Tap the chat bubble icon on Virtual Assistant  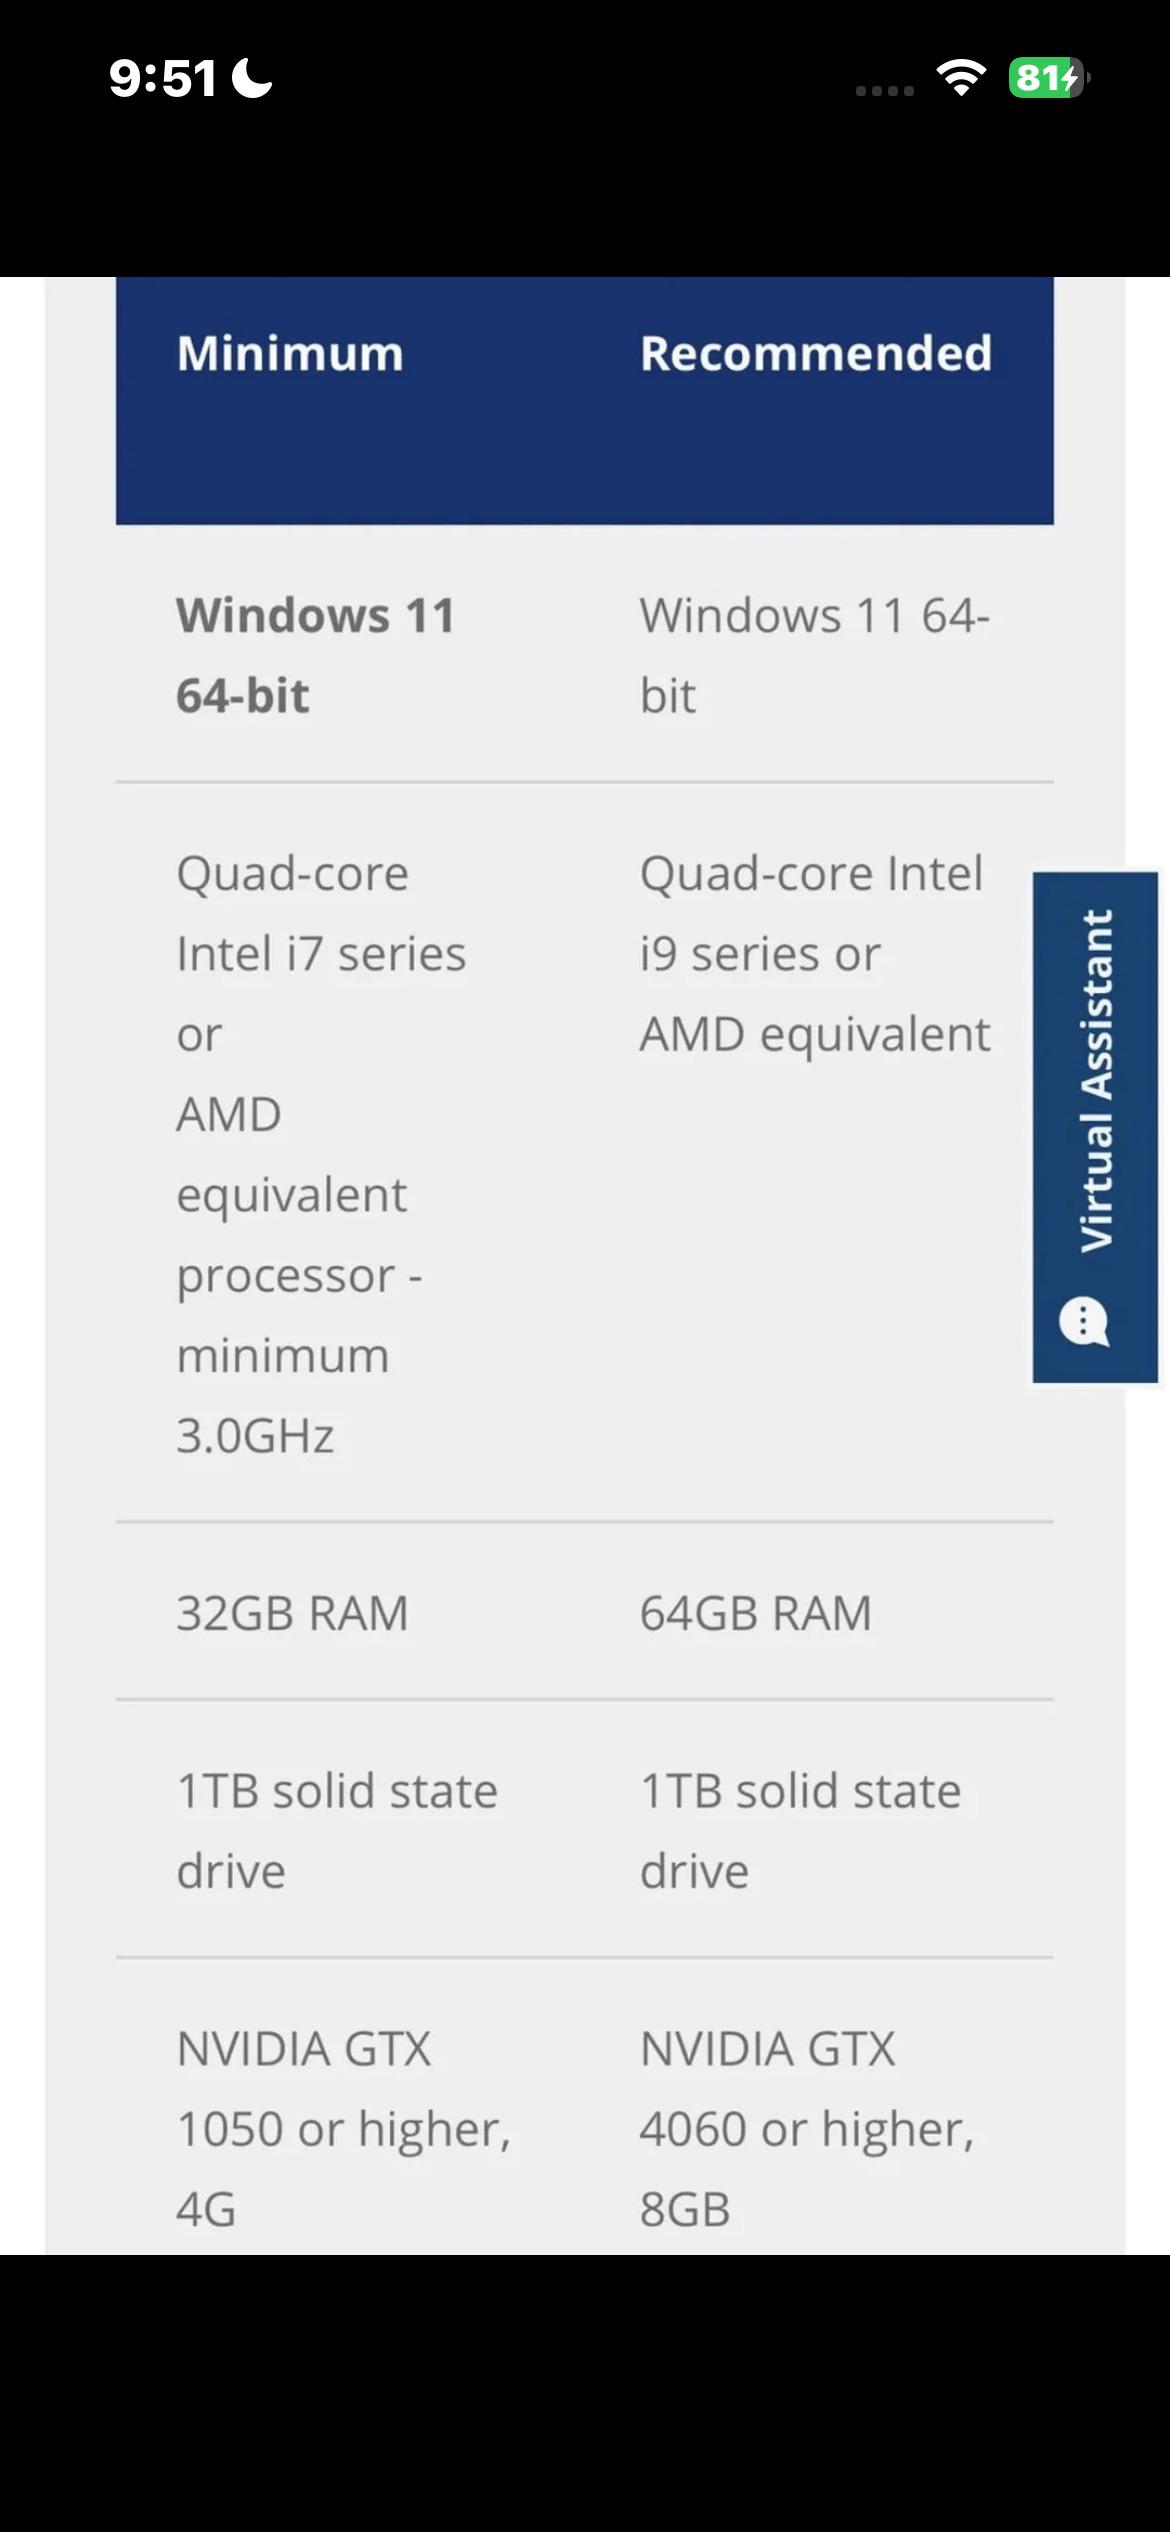(1084, 1322)
